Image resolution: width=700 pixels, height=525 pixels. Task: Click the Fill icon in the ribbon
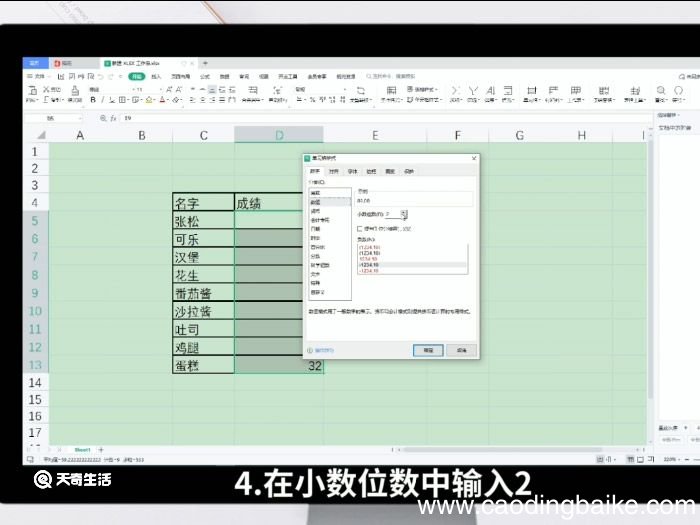(x=508, y=90)
